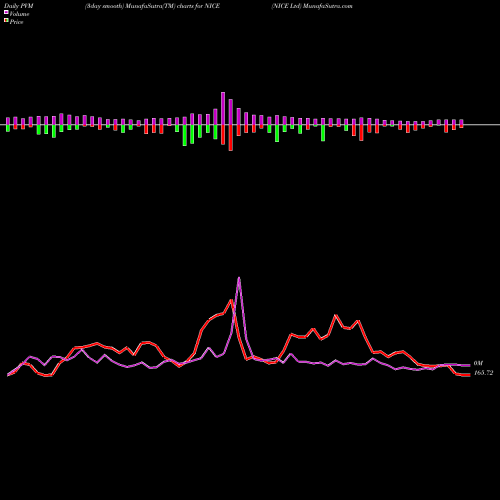Screen dimensions: 500x500
Task: Click the 0M volume value label
Action: click(x=478, y=363)
